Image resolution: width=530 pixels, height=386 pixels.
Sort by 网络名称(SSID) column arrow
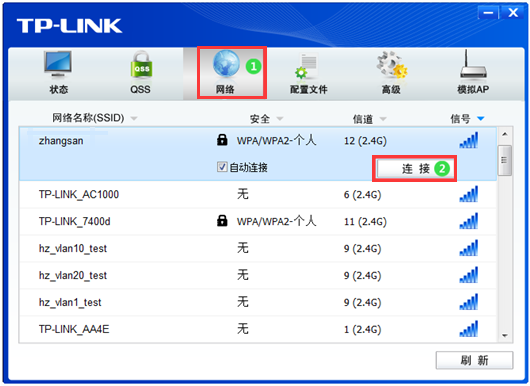click(x=134, y=119)
